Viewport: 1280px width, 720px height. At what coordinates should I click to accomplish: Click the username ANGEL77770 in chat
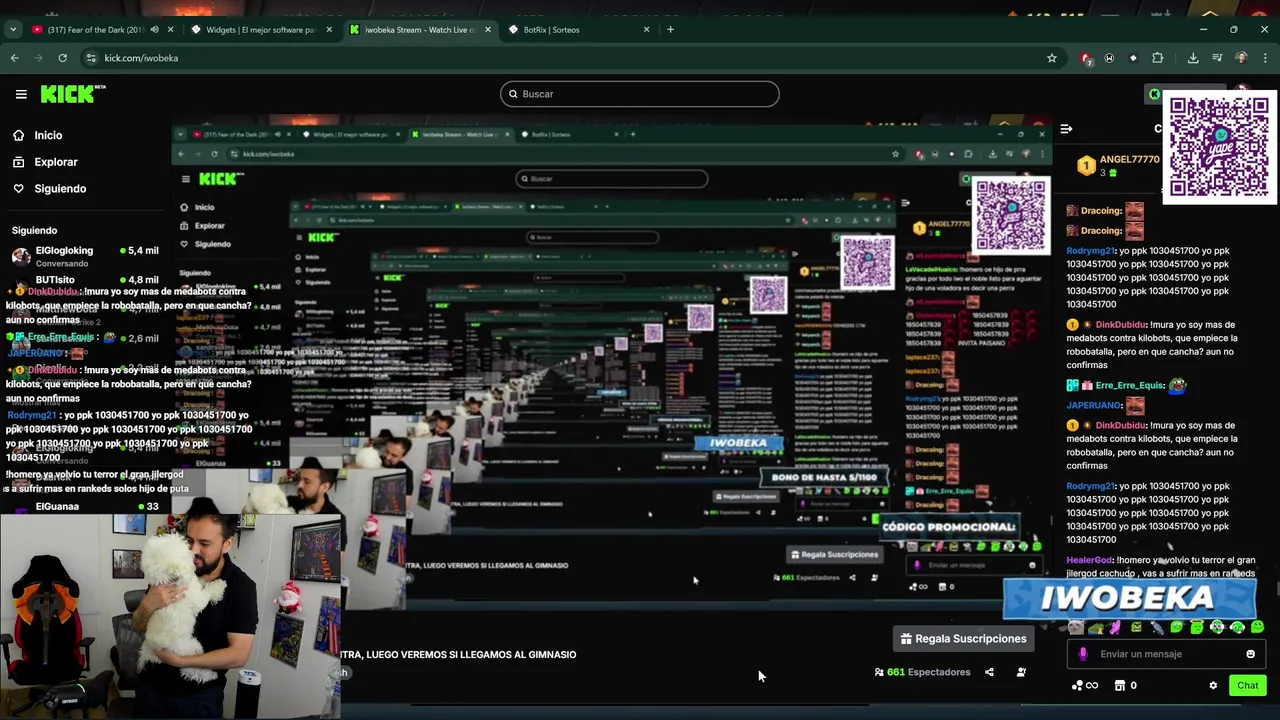(x=1130, y=160)
